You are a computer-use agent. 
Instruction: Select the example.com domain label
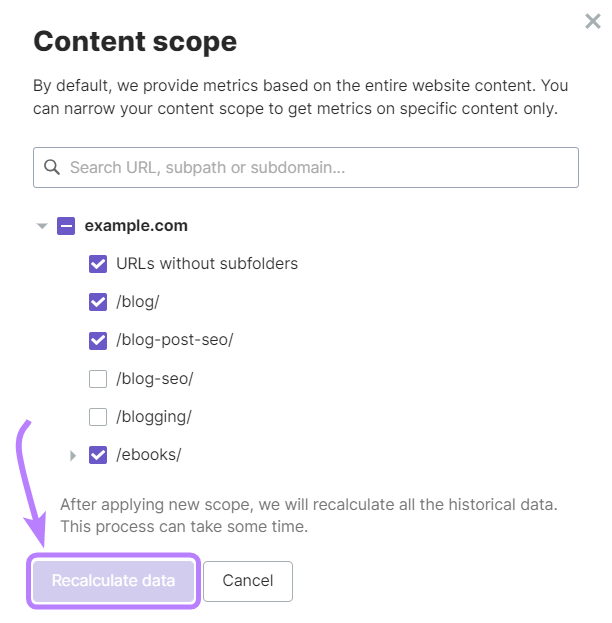tap(136, 226)
